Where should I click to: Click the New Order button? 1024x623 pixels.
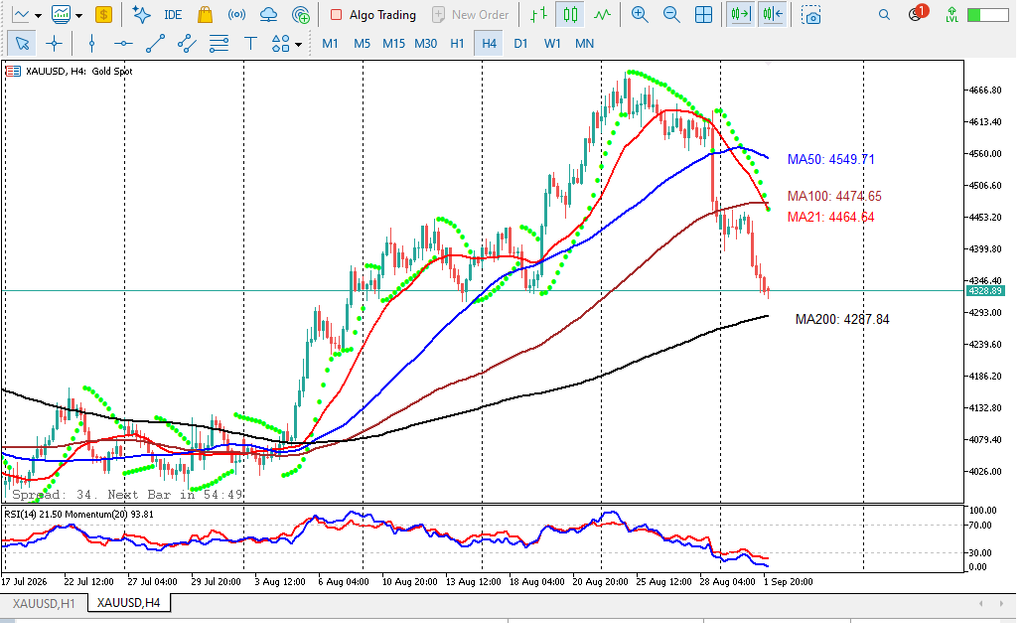point(471,14)
